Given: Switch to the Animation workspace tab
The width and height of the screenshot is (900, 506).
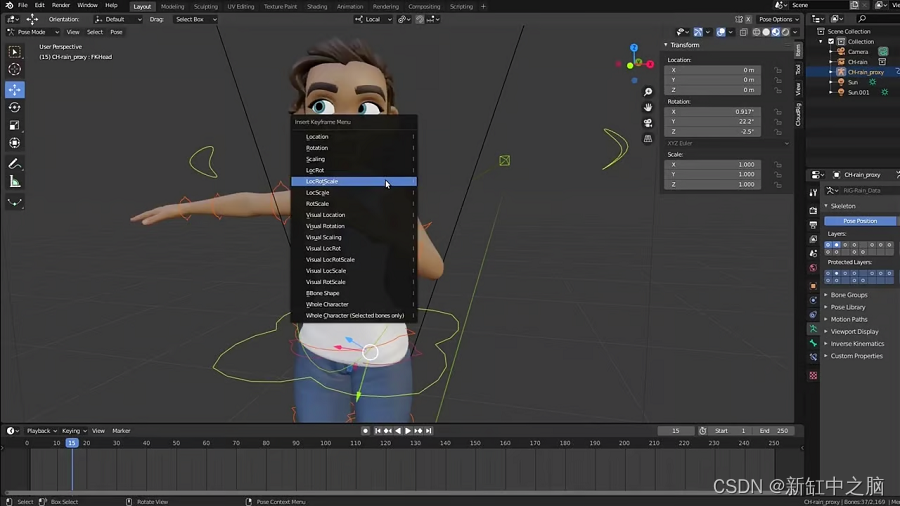Looking at the screenshot, I should click(x=350, y=6).
